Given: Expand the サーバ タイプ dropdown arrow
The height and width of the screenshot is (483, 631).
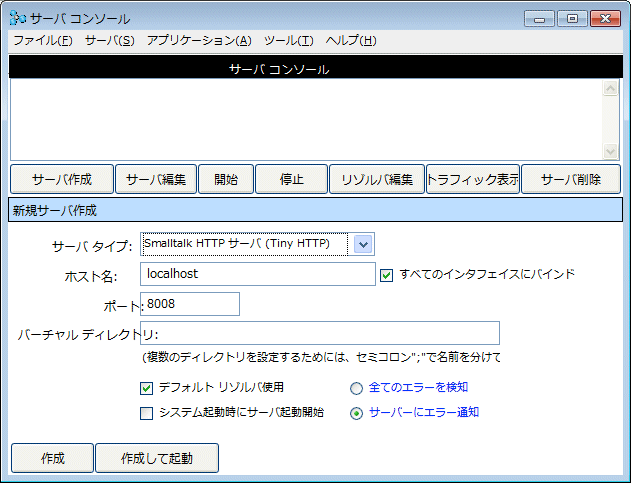Looking at the screenshot, I should coord(363,243).
